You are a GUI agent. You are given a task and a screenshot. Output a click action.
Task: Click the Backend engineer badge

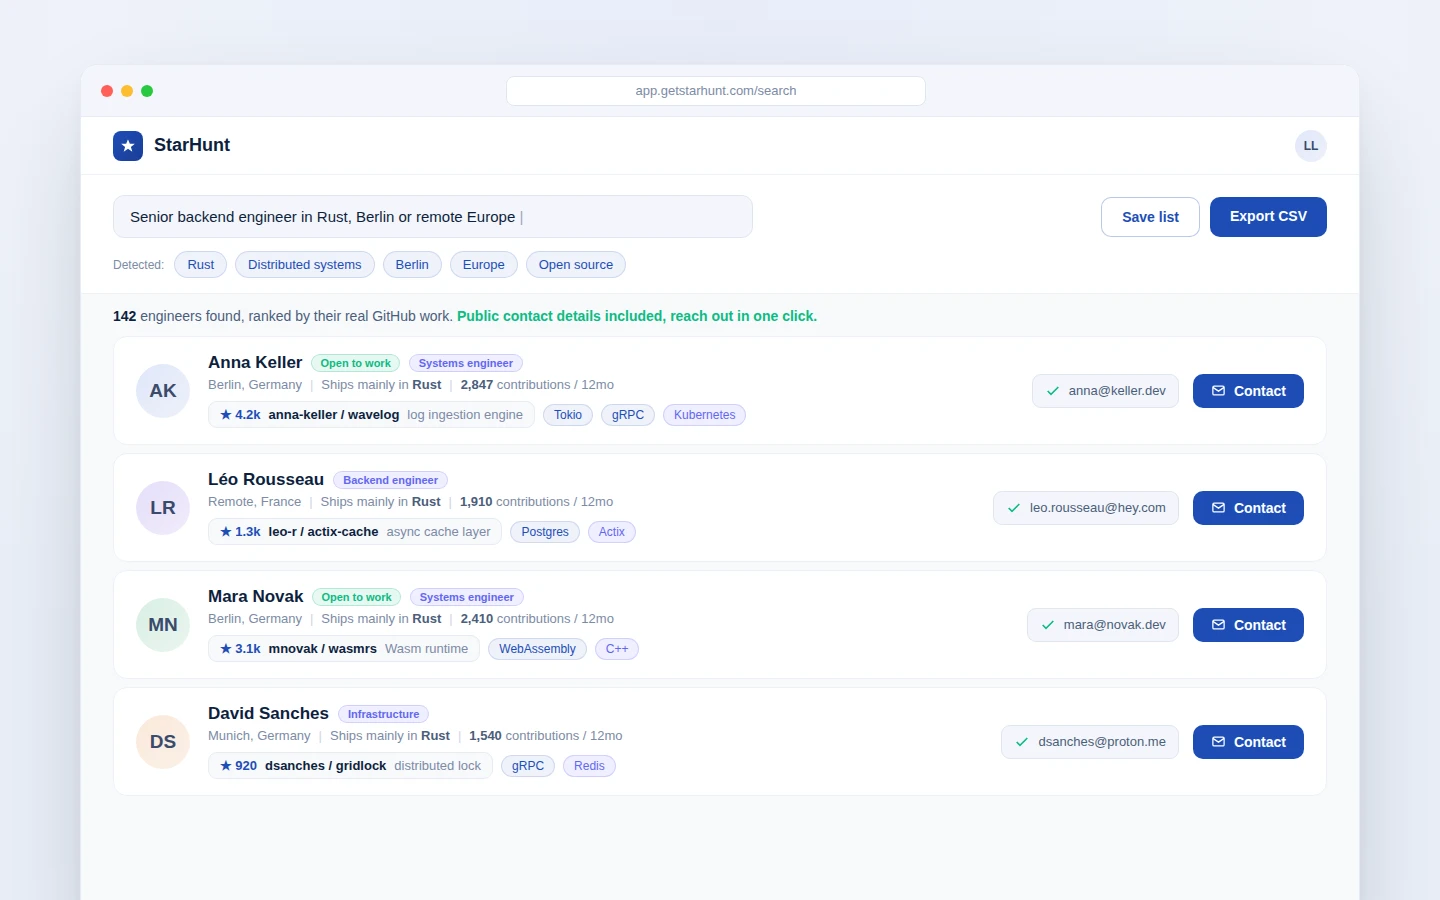[x=391, y=481]
